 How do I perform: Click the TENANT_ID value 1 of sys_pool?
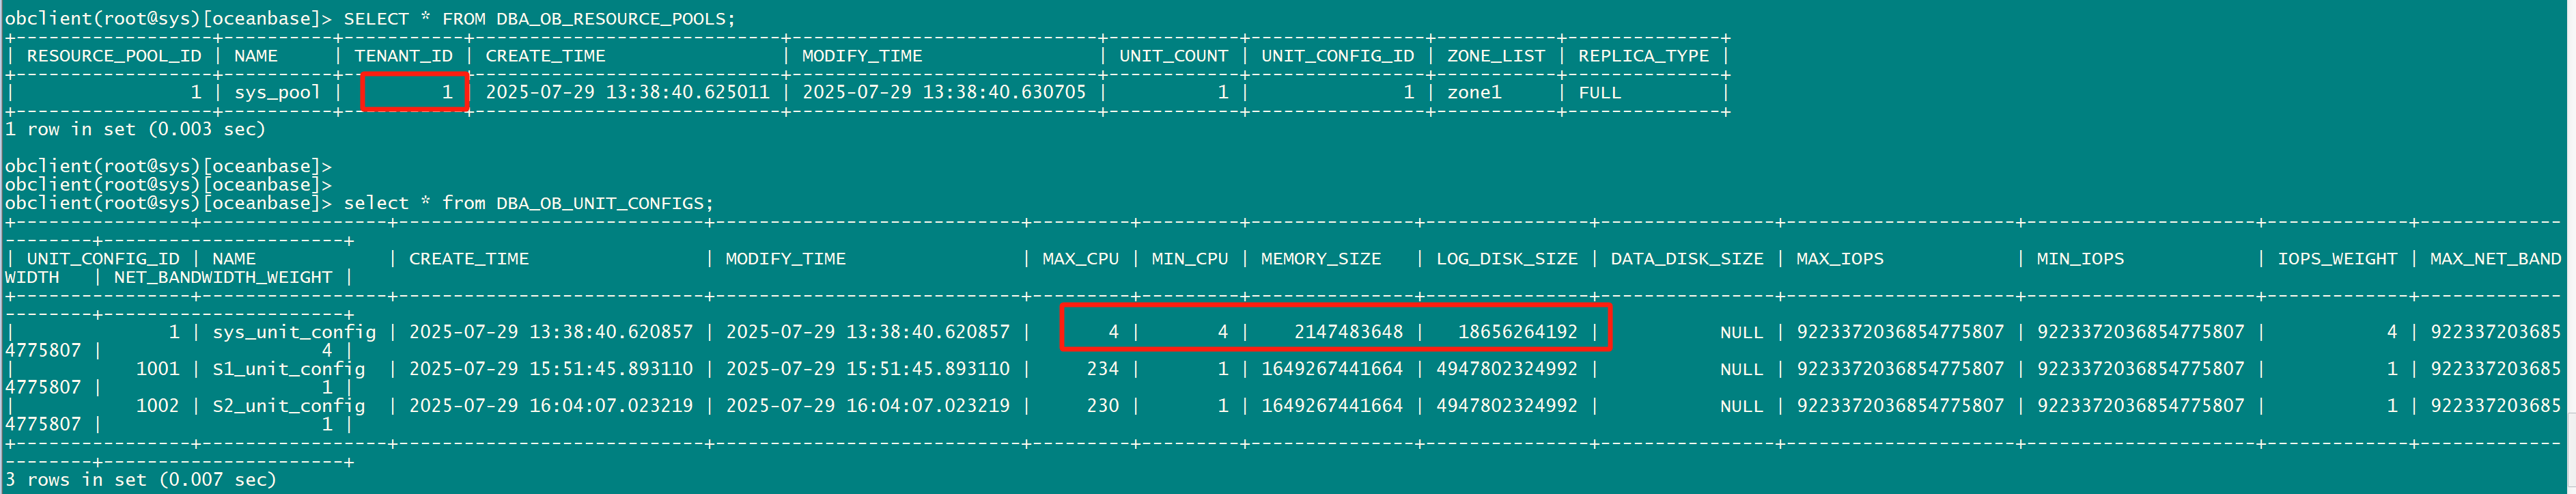coord(447,93)
